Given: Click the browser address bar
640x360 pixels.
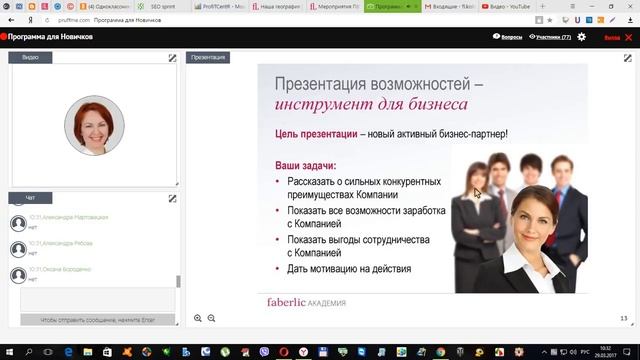Looking at the screenshot, I should [286, 20].
